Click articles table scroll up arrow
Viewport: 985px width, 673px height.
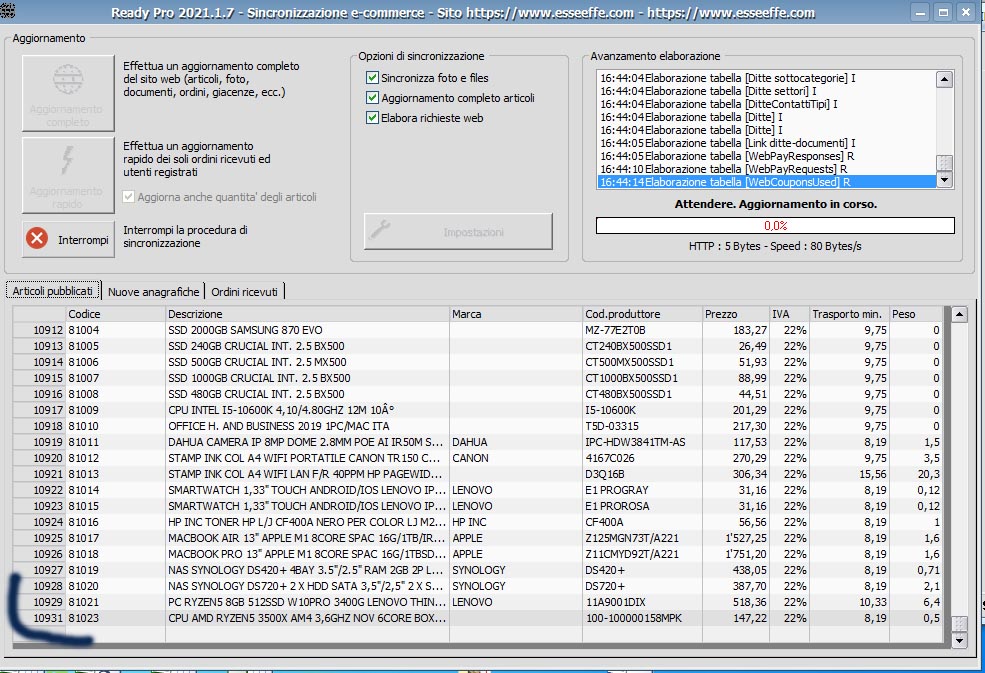tap(959, 314)
